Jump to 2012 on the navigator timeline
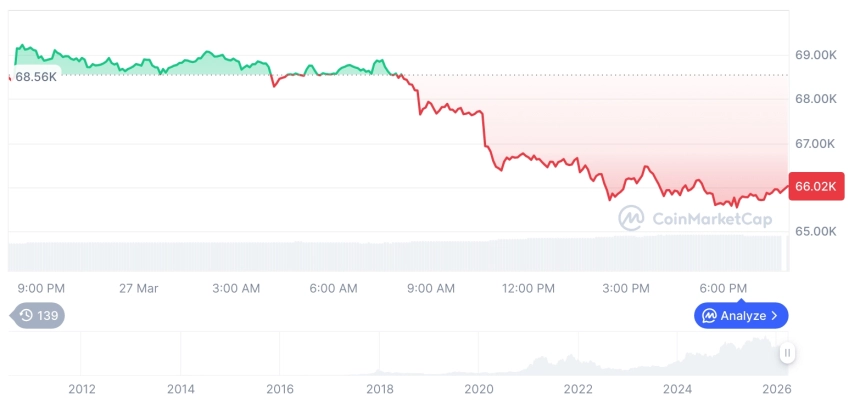Image resolution: width=860 pixels, height=401 pixels. (x=81, y=389)
